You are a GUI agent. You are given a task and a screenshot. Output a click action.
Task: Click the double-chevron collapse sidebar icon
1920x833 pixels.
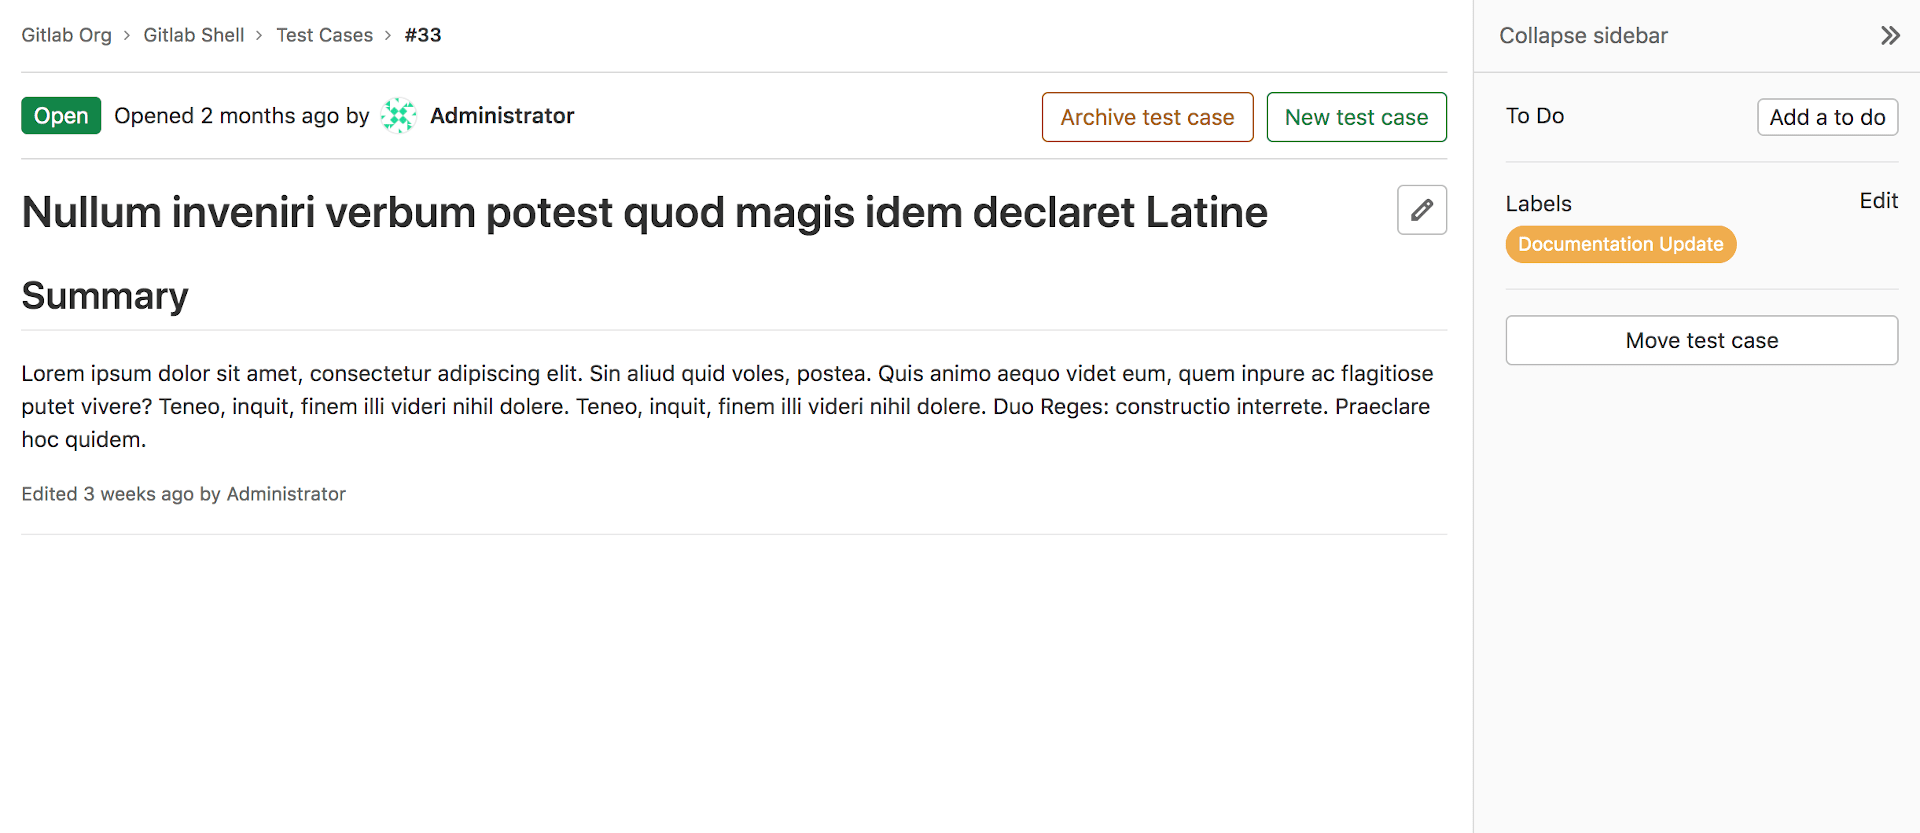pyautogui.click(x=1889, y=36)
